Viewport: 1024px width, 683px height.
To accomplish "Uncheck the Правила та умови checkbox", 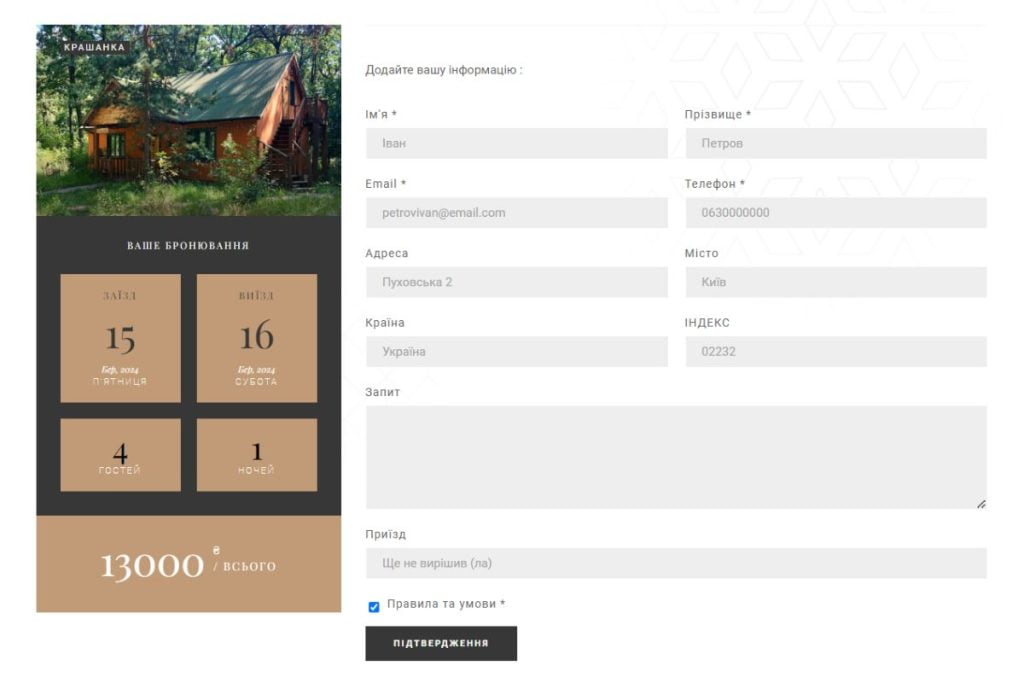I will (x=374, y=606).
